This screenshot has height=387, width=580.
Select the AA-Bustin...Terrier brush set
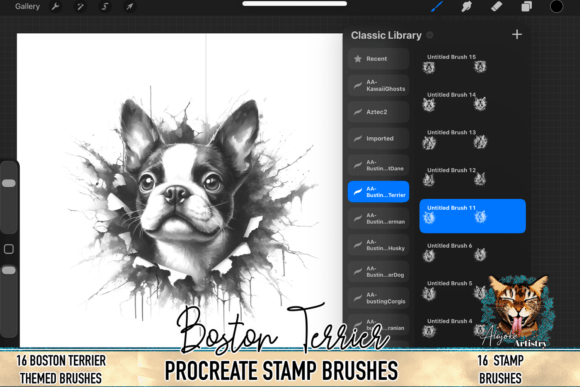tap(378, 192)
